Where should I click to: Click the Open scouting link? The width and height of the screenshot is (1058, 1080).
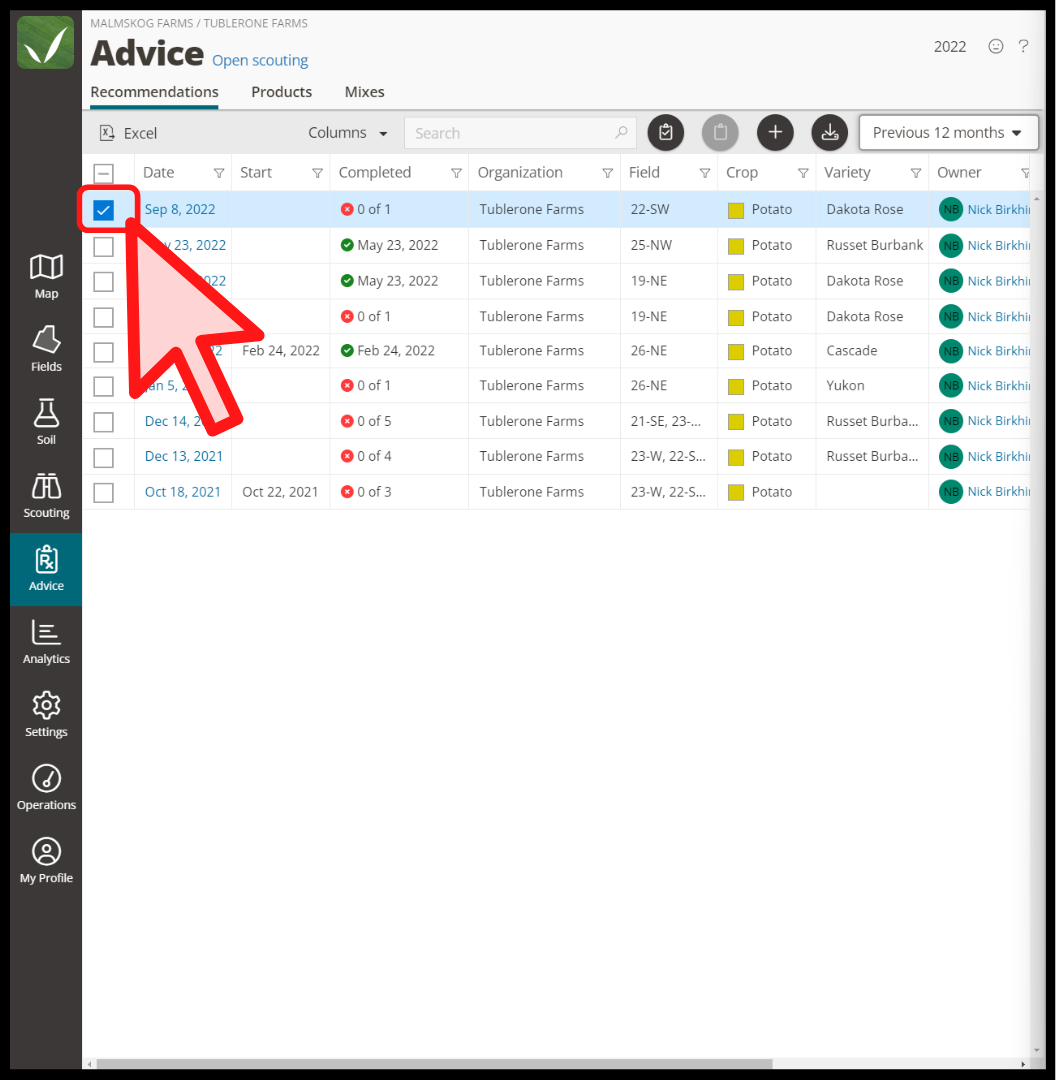pos(260,61)
